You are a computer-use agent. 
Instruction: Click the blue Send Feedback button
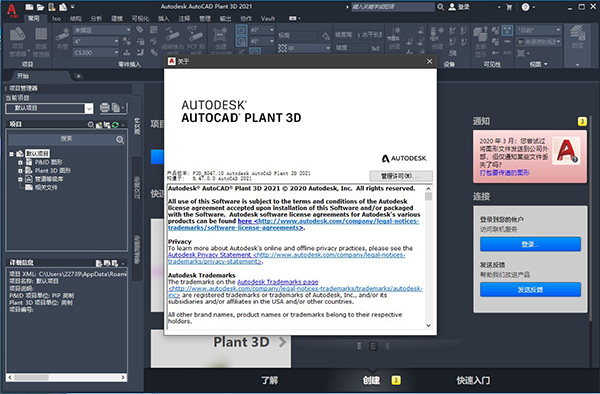[x=530, y=290]
